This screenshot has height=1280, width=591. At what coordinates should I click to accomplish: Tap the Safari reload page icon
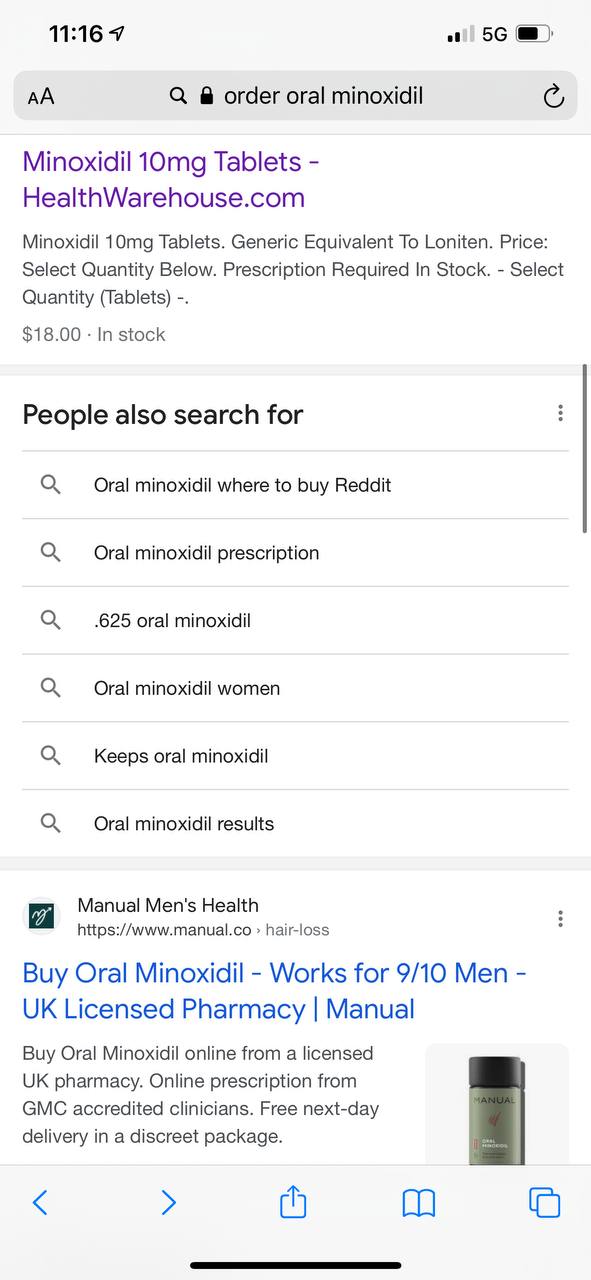coord(553,96)
